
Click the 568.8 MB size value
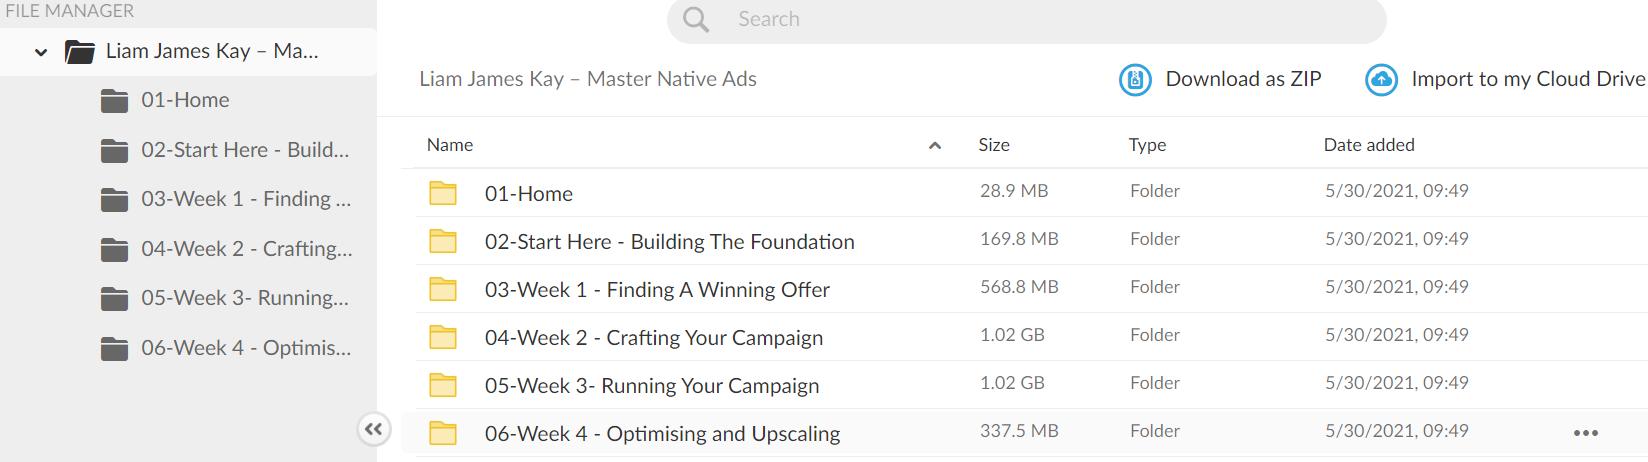tap(1019, 287)
